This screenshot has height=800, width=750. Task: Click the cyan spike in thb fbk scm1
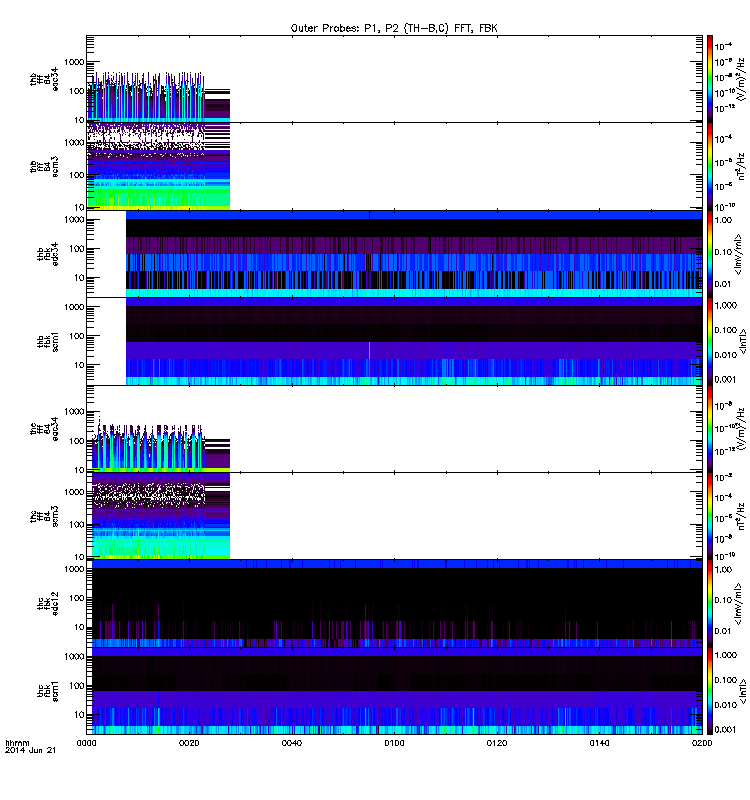(369, 350)
